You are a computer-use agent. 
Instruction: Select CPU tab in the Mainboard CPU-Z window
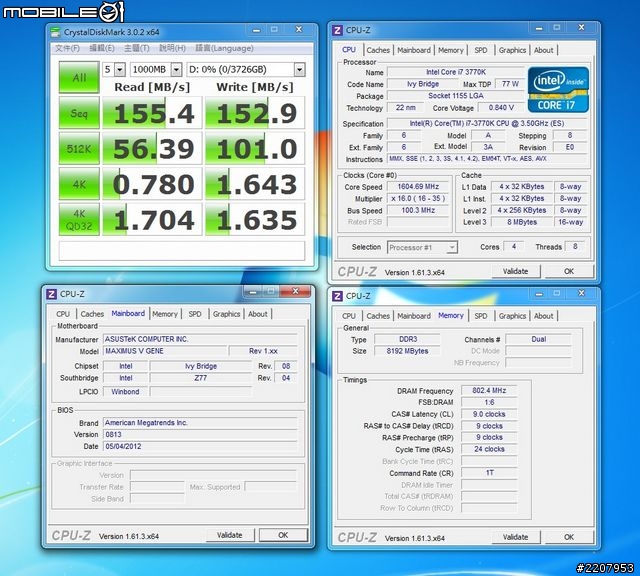63,314
